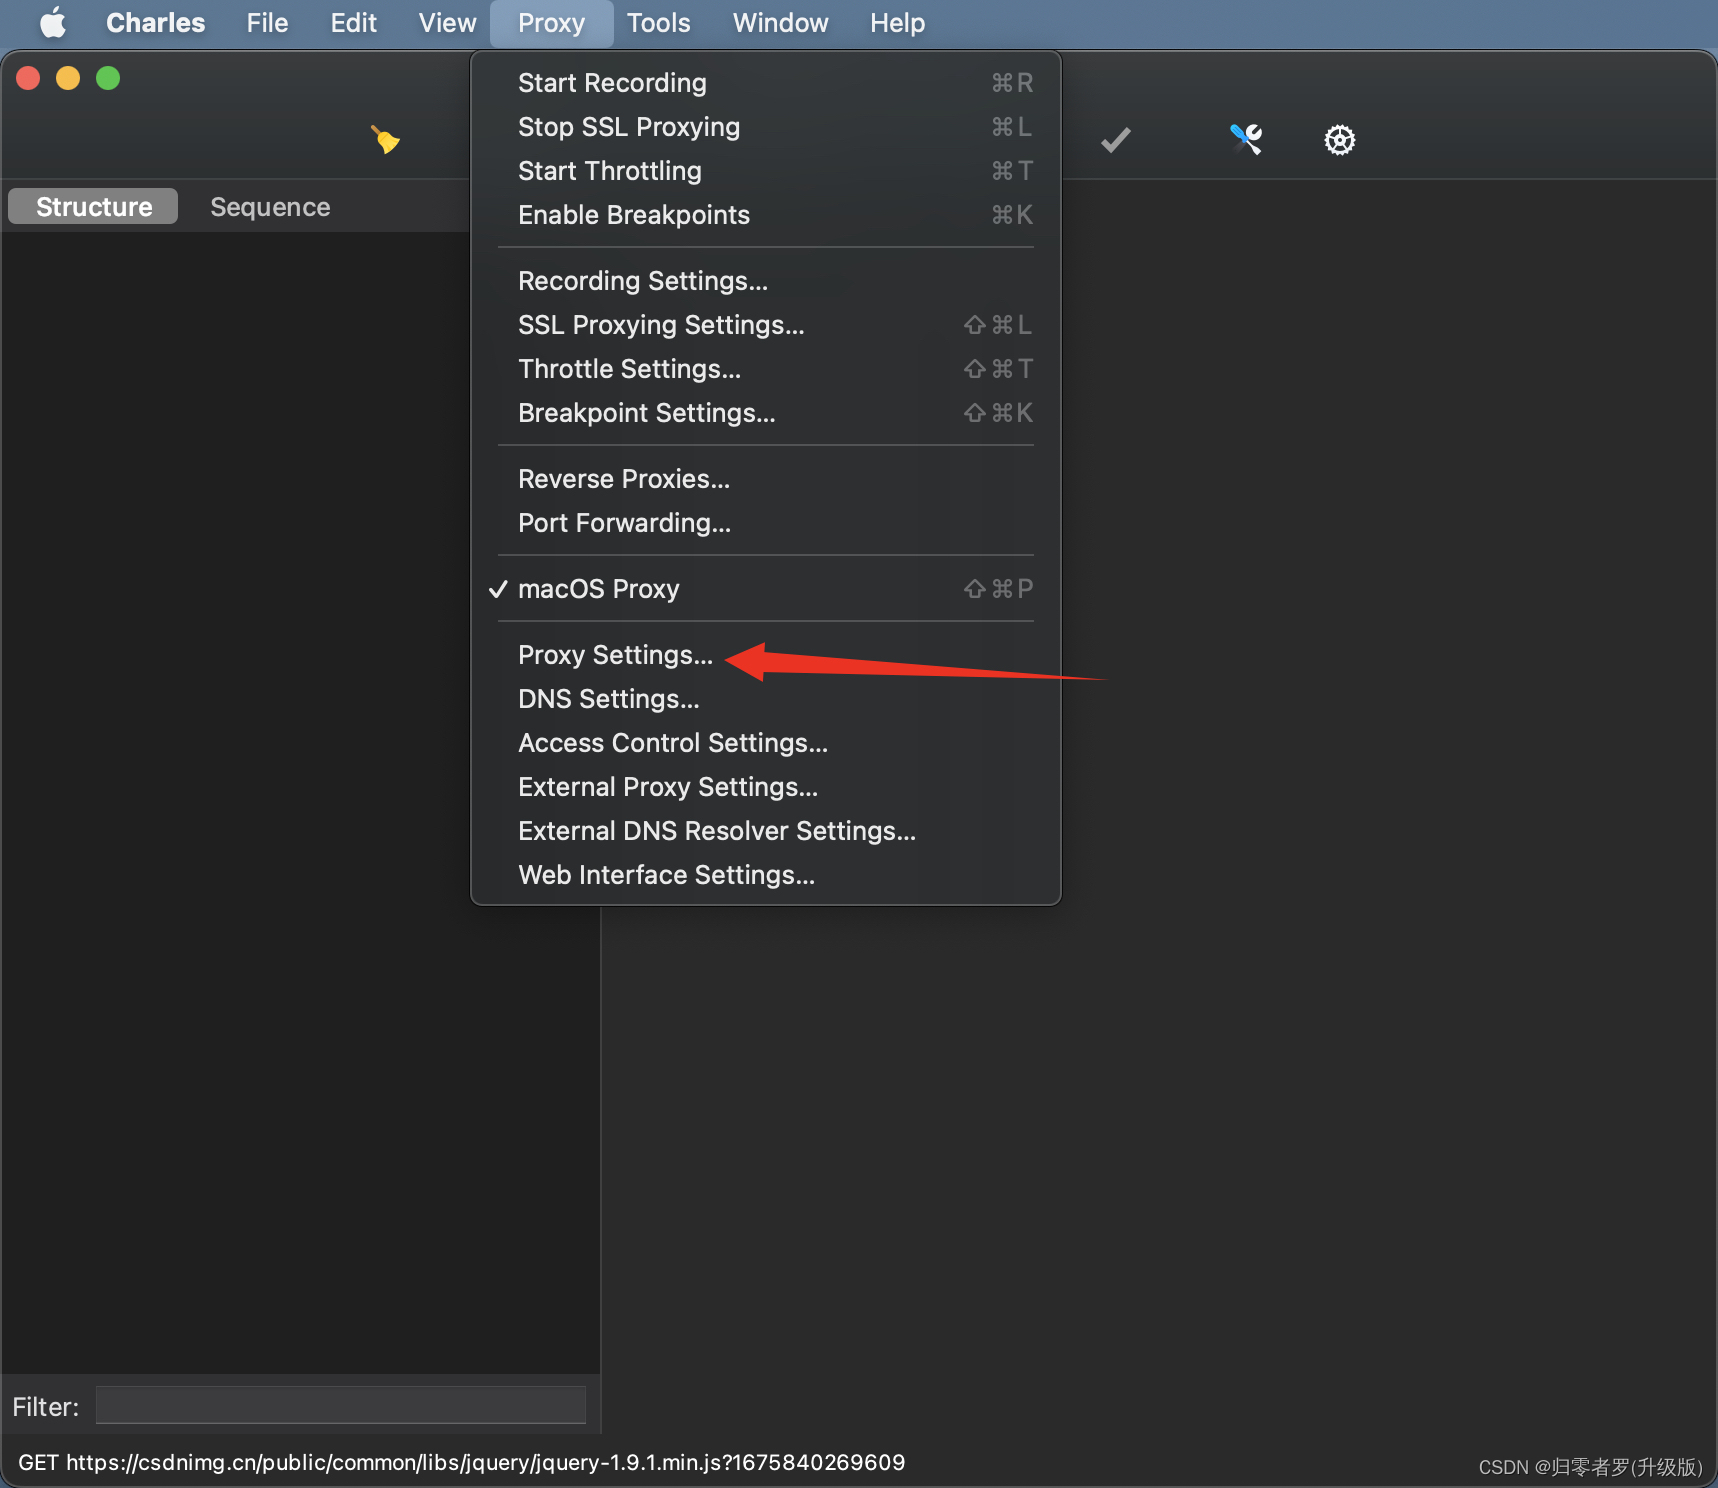Click the GET jquery URL status text
The image size is (1718, 1488).
[461, 1463]
